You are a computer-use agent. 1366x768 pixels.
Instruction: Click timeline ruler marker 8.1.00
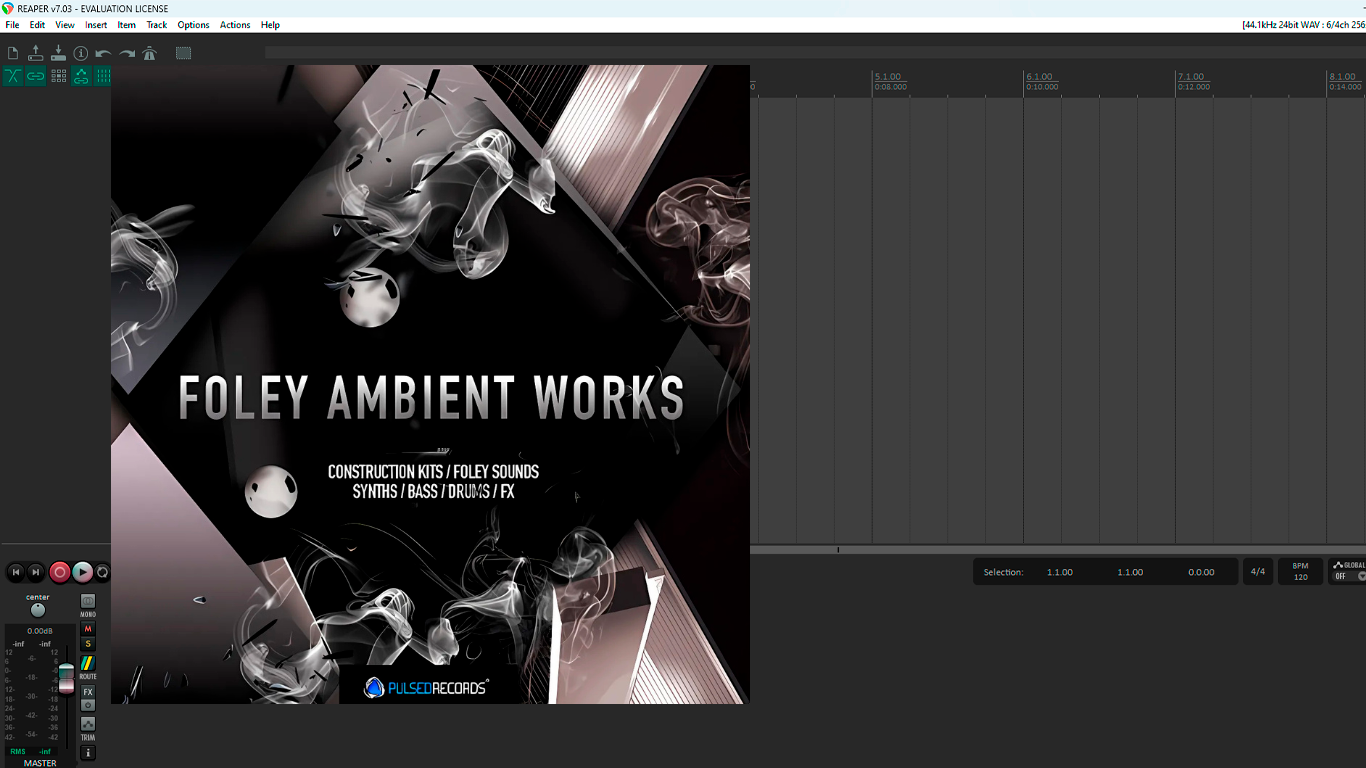click(1342, 77)
